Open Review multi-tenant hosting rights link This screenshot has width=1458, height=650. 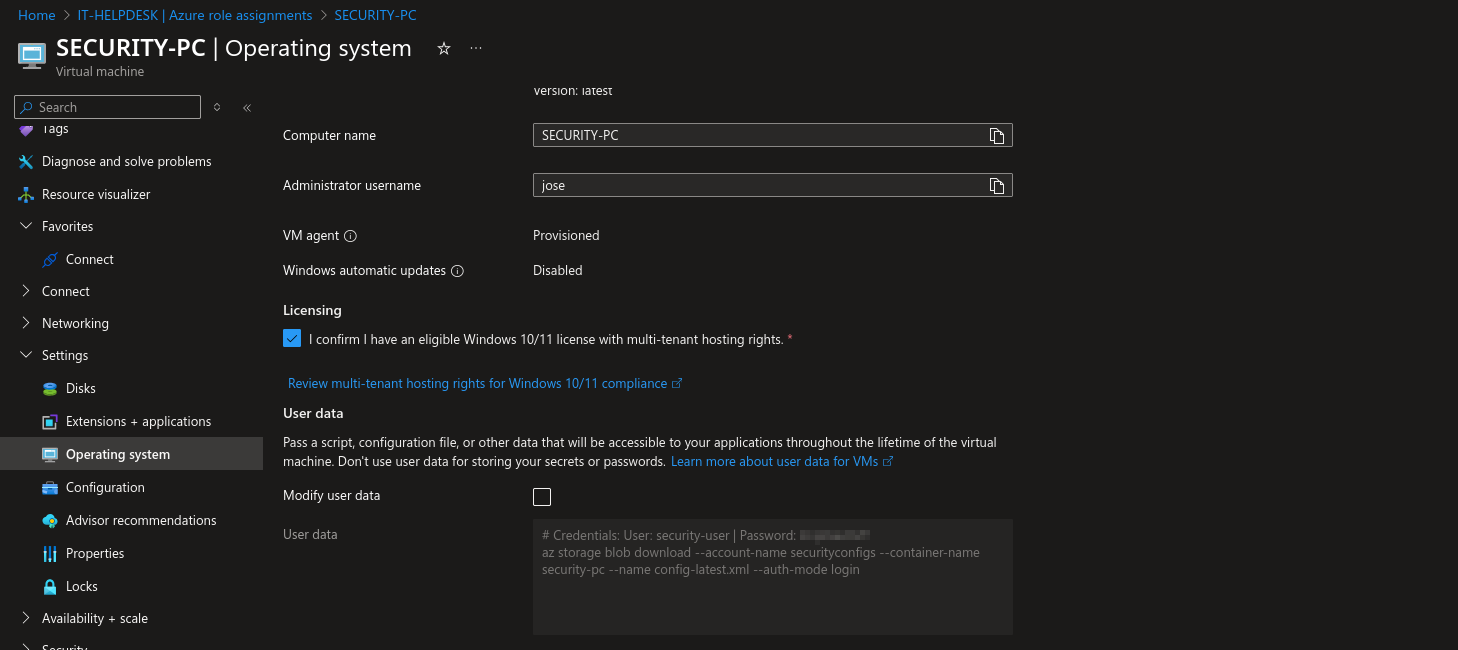click(485, 383)
